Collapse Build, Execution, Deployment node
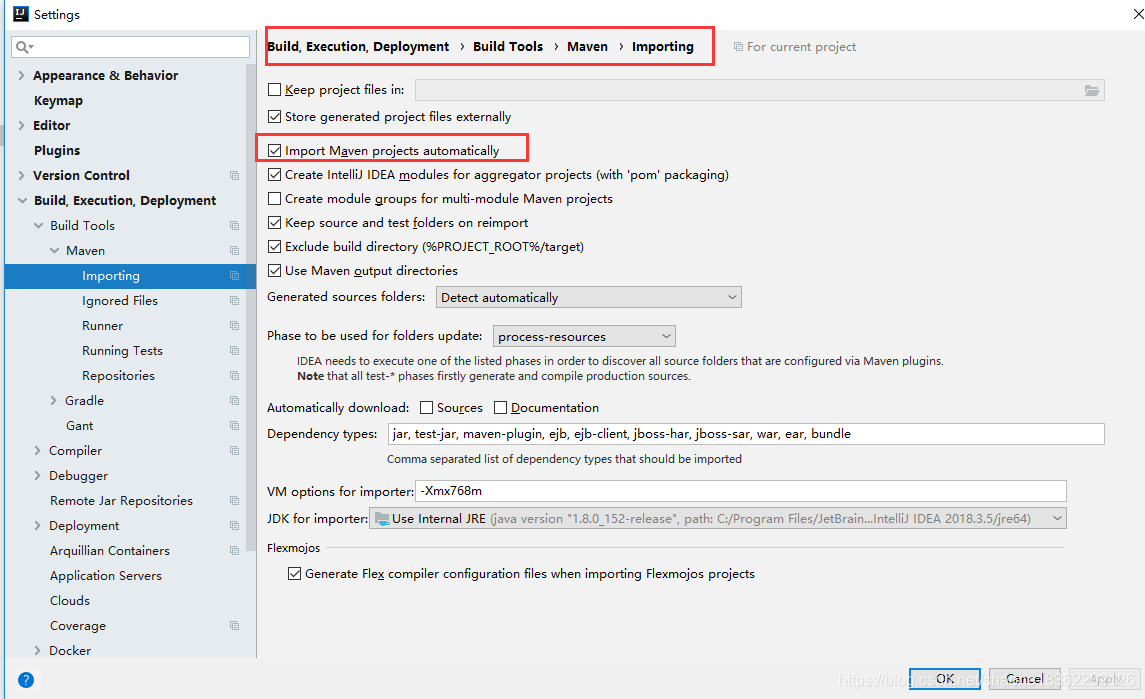1145x699 pixels. tap(22, 200)
